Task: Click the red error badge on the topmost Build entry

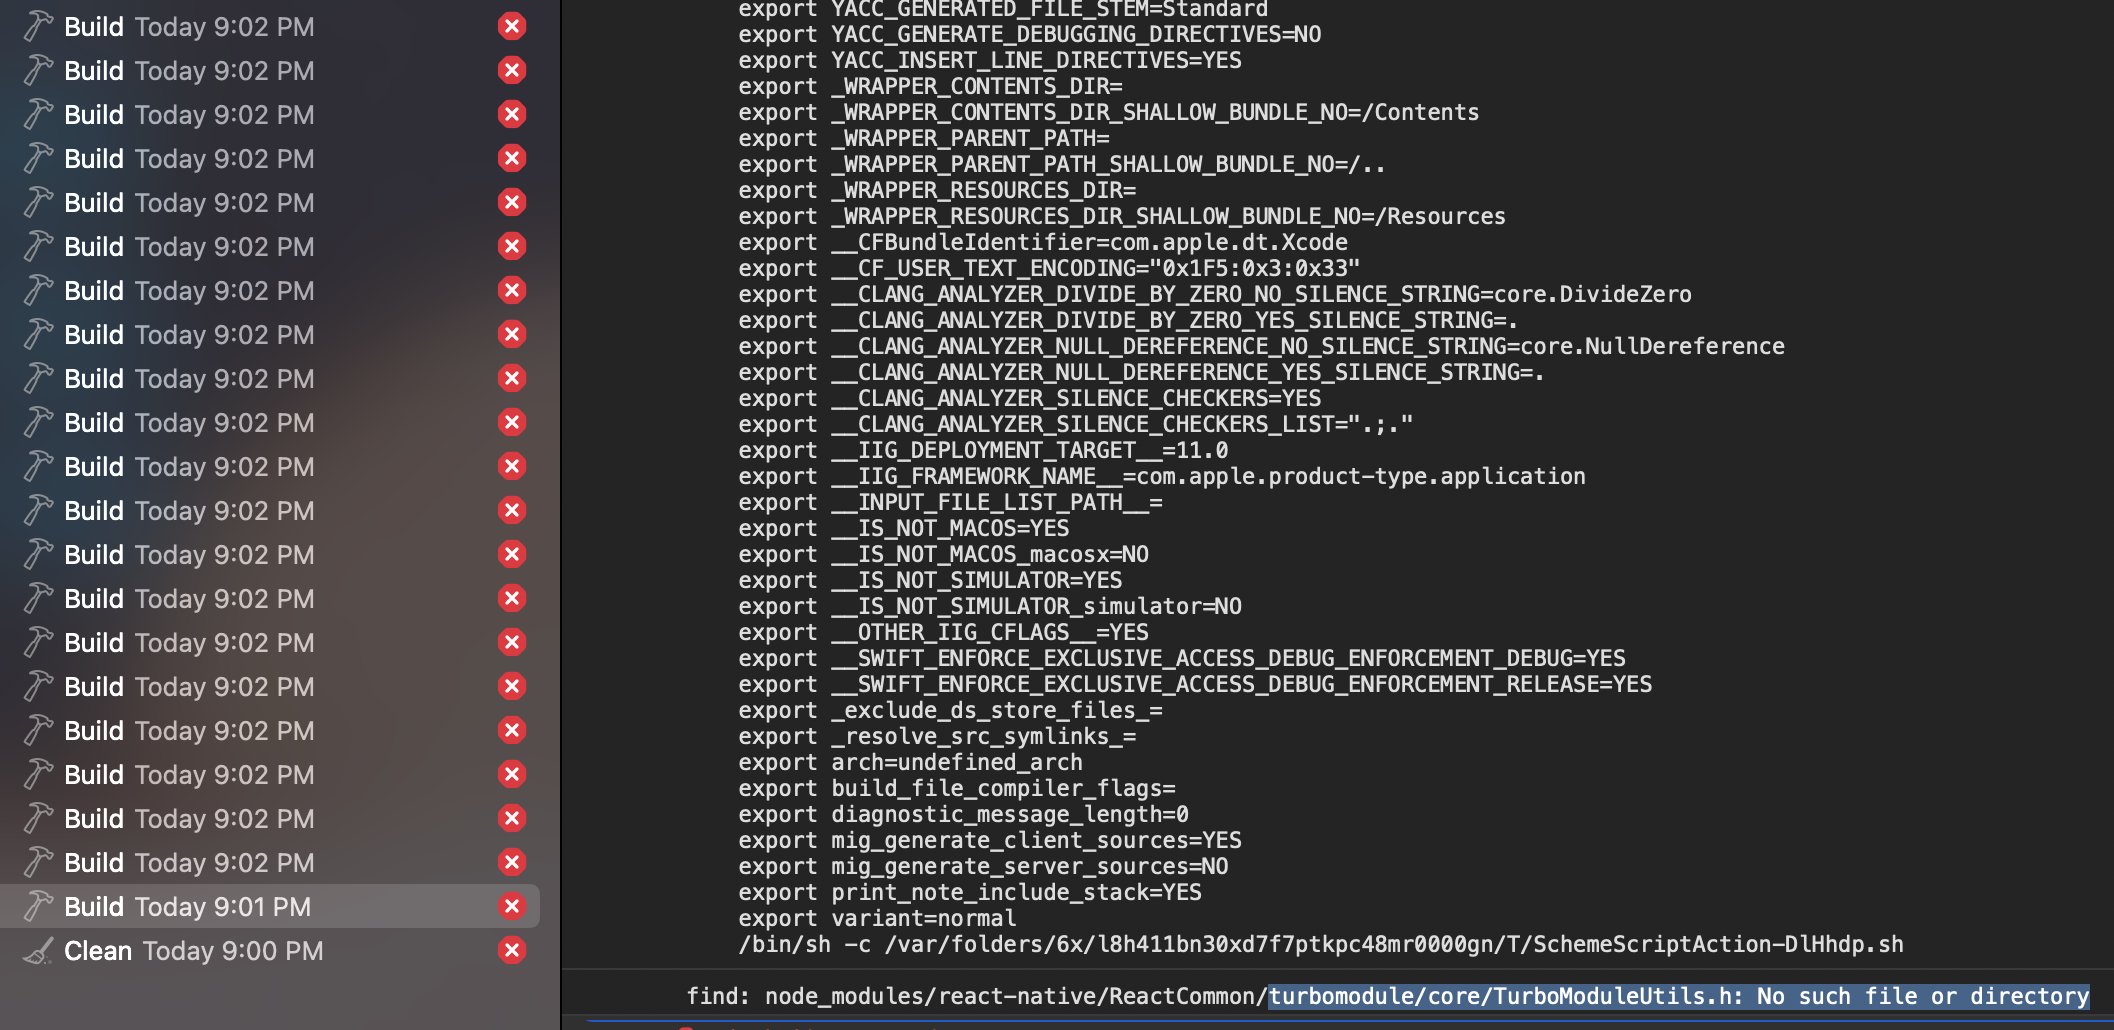Action: click(x=512, y=26)
